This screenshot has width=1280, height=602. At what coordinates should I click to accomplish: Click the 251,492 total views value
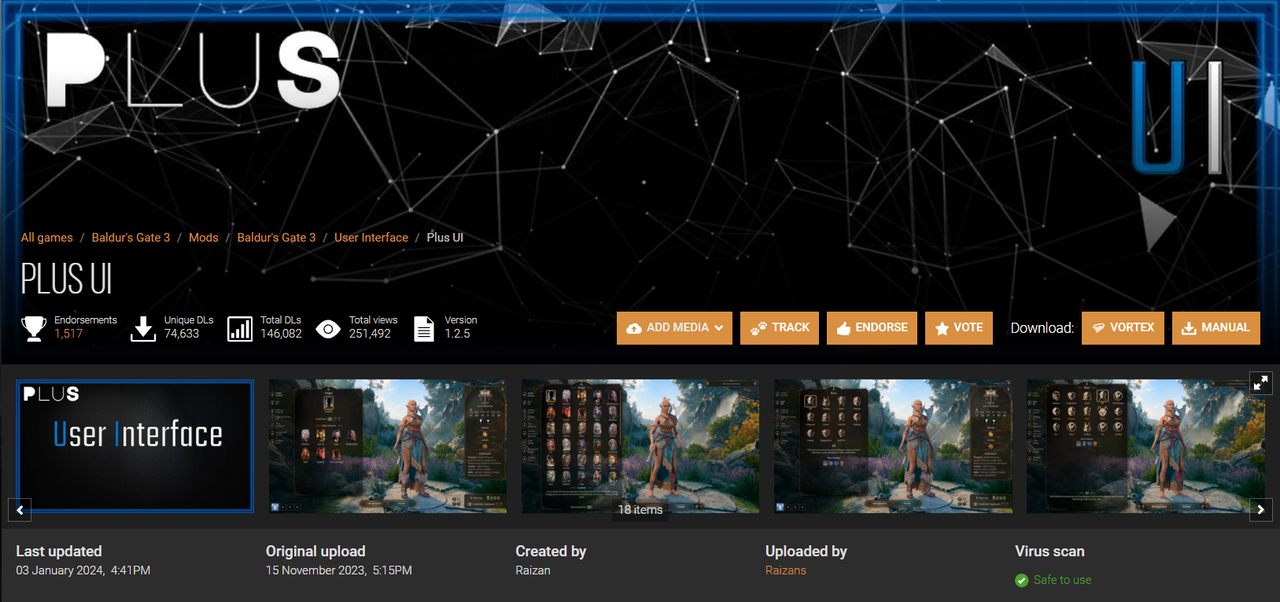coord(370,334)
